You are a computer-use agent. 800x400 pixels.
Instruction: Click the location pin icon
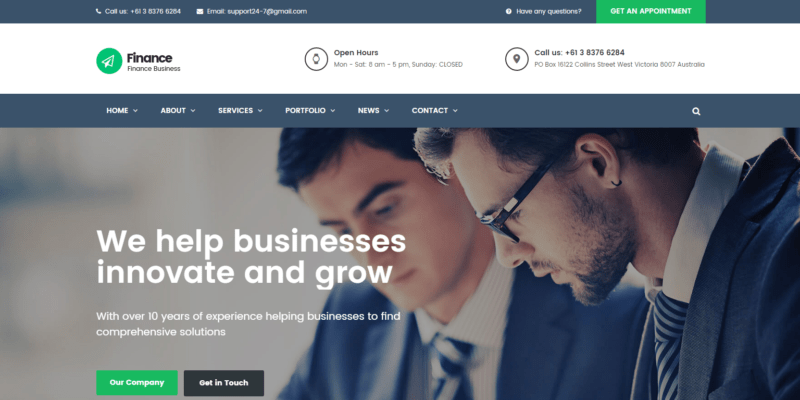click(516, 59)
